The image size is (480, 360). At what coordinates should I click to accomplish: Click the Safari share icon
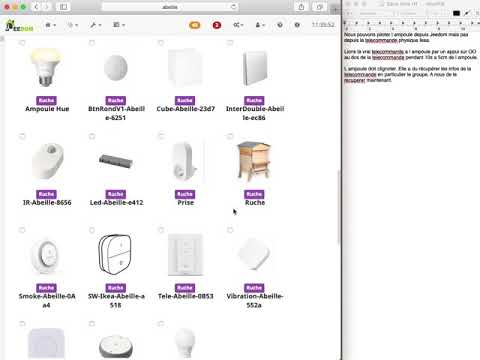(x=301, y=7)
